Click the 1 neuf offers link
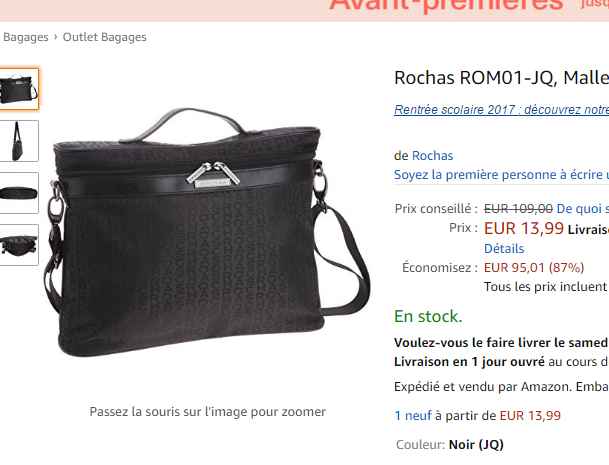Screen dimensions: 609x465 pos(413,416)
